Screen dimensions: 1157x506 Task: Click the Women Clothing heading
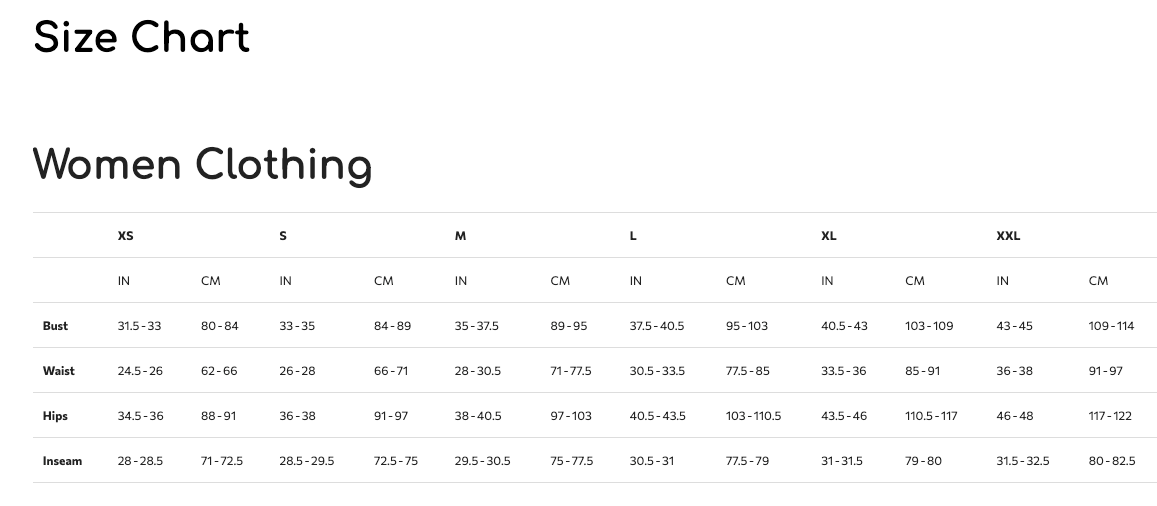(202, 165)
